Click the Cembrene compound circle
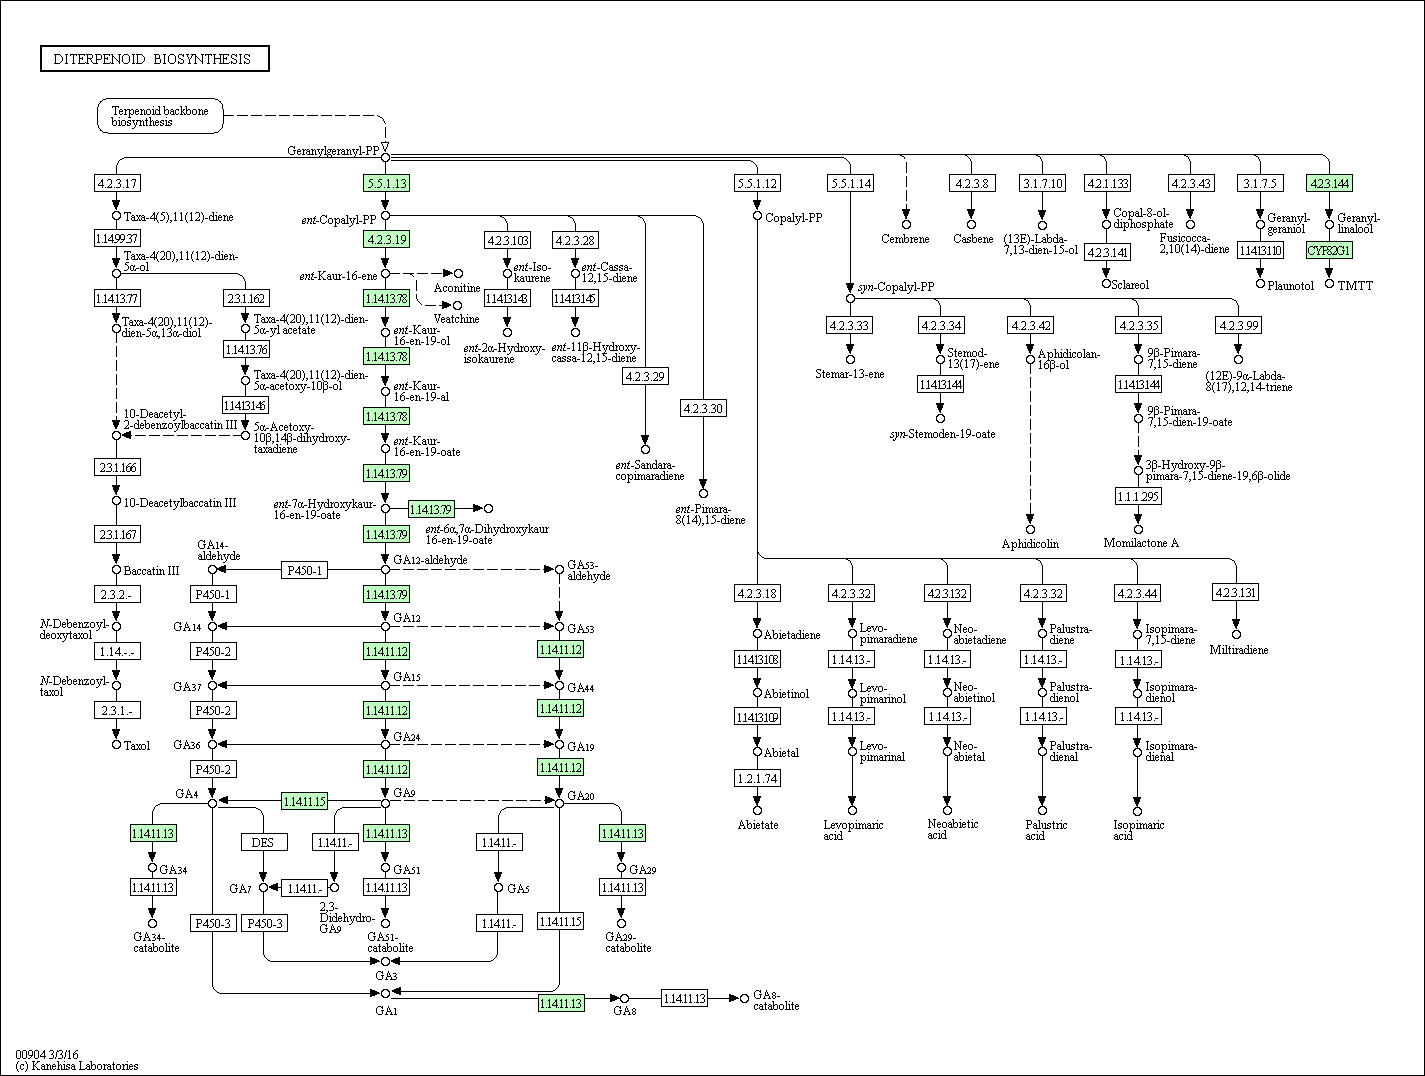Viewport: 1425px width, 1076px height. (906, 224)
